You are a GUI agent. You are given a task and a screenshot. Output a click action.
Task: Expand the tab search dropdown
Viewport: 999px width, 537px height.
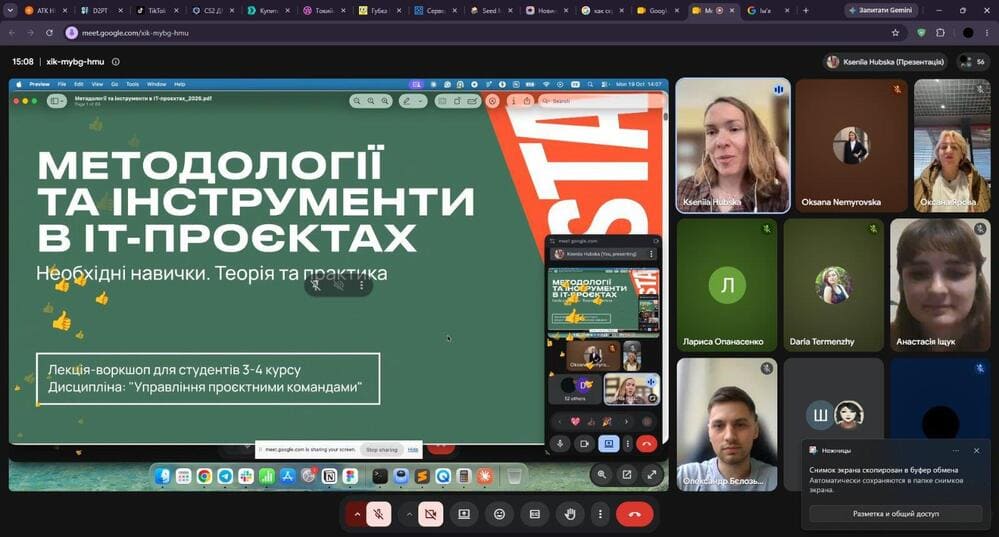(10, 10)
